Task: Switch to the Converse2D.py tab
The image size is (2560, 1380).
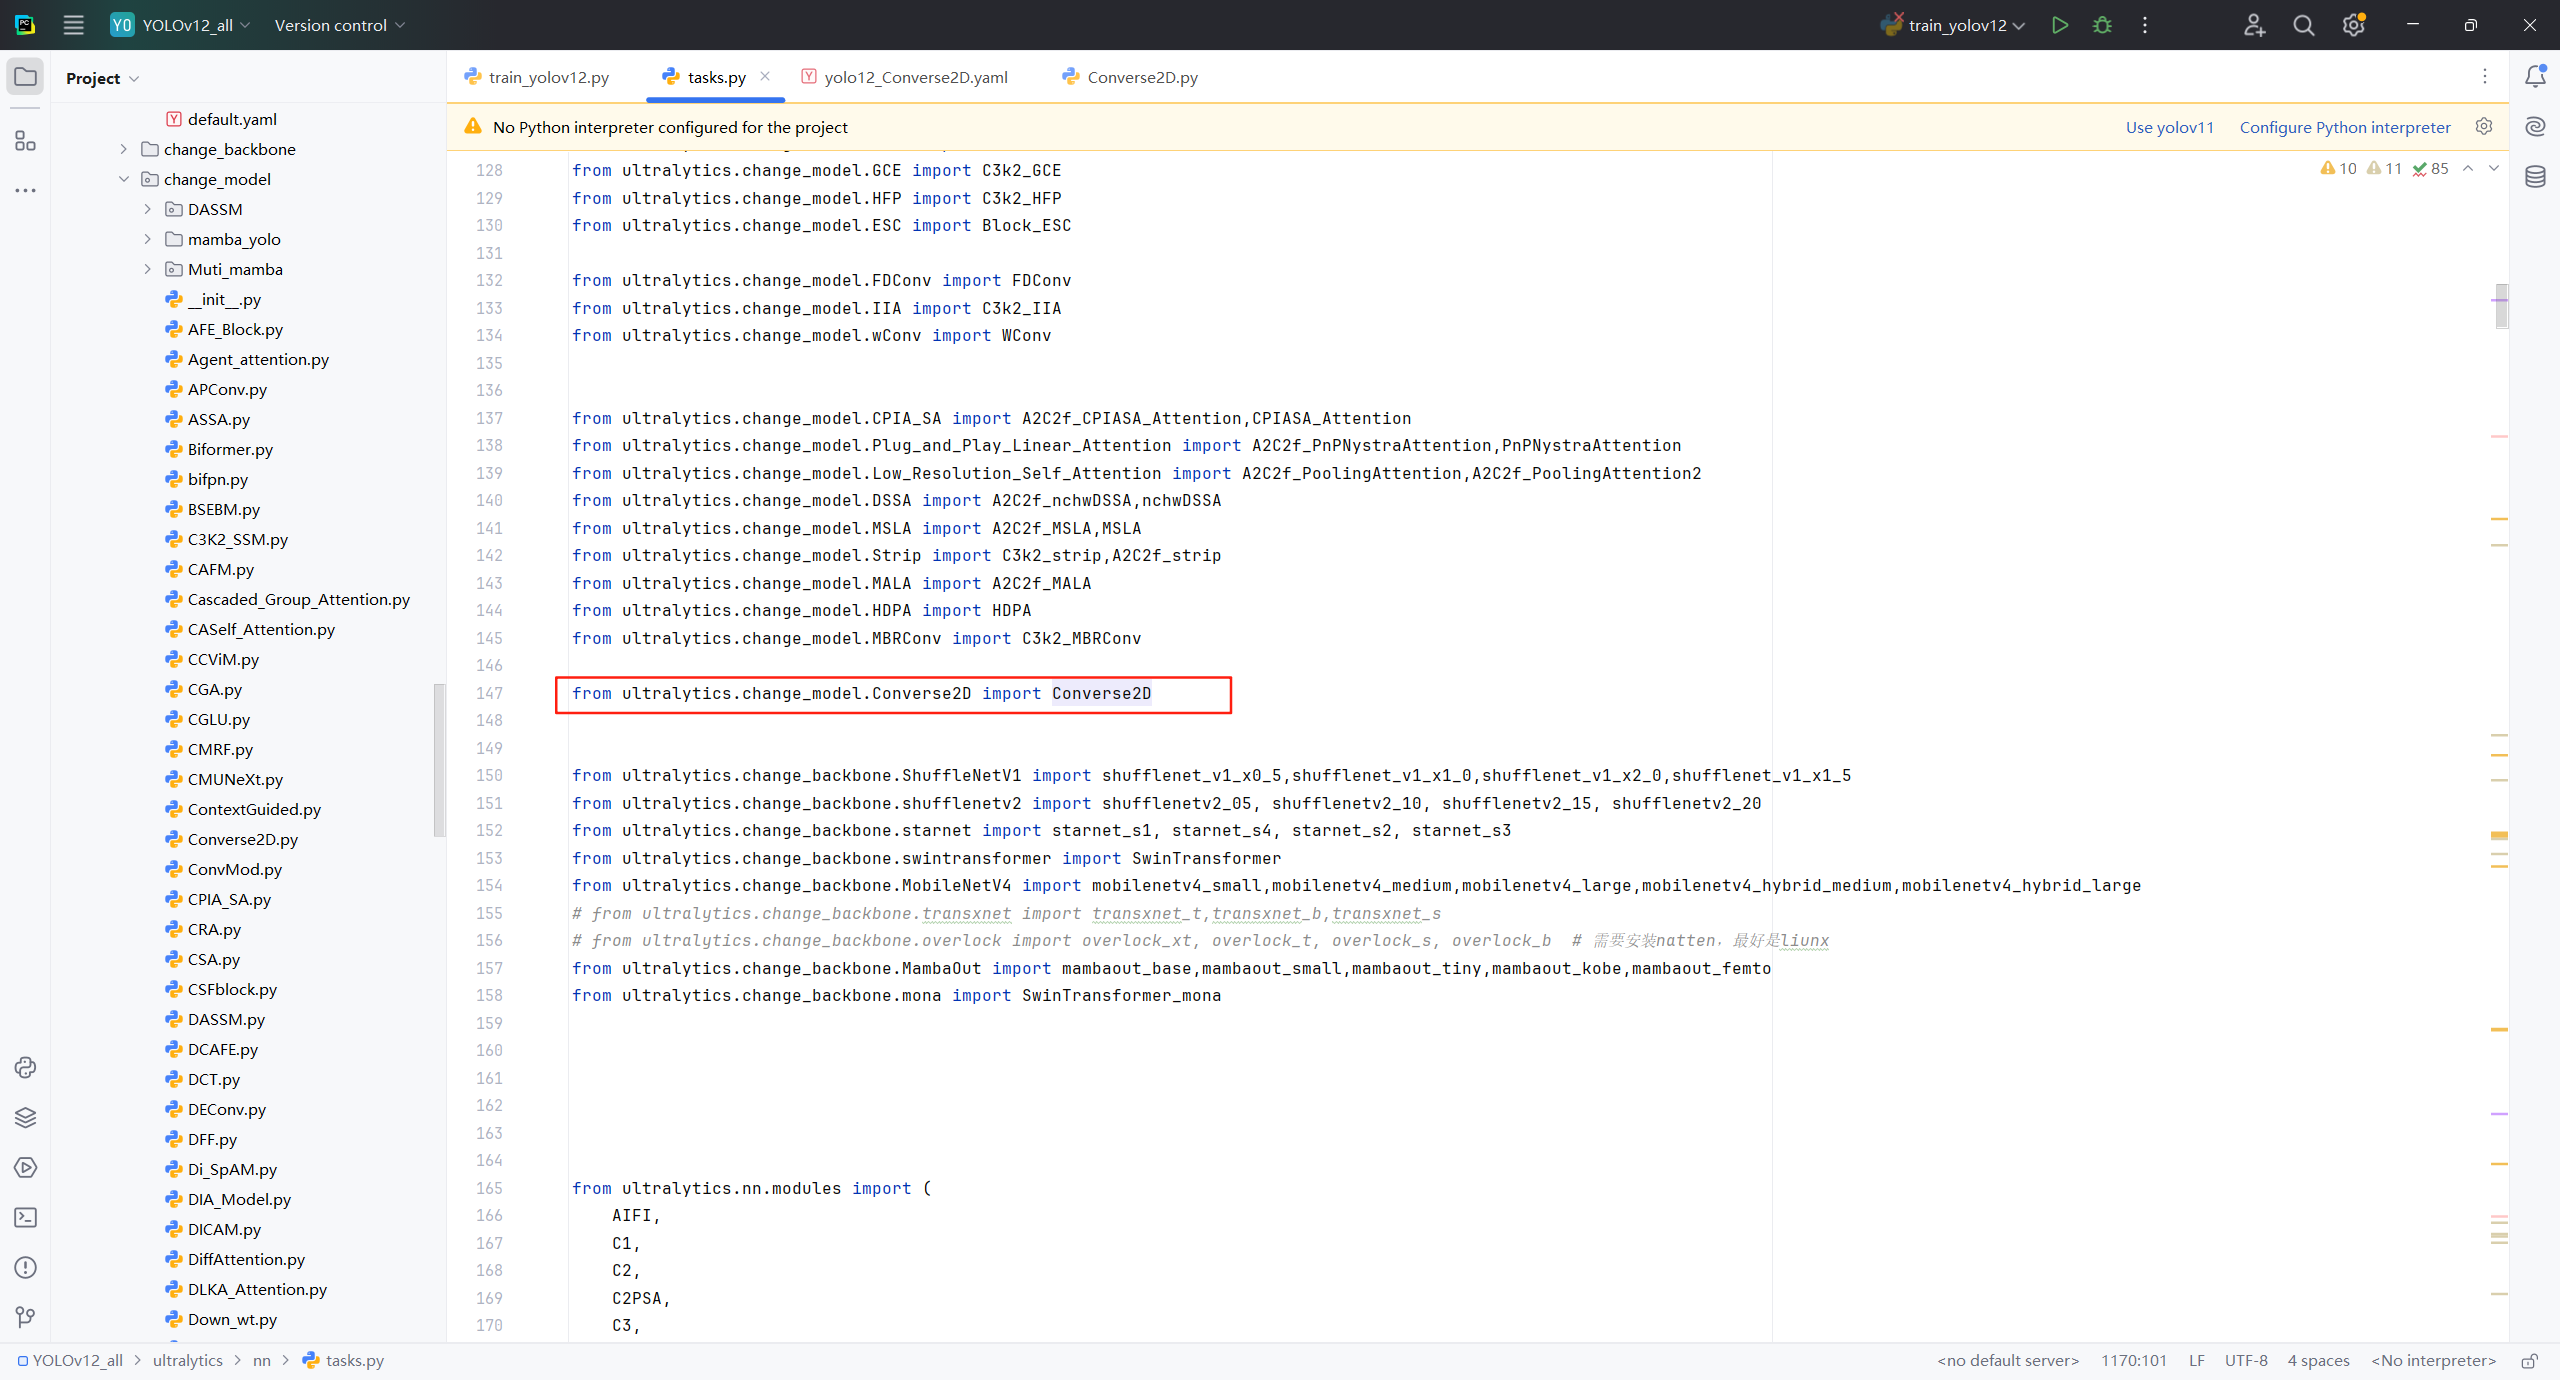Action: [x=1141, y=77]
